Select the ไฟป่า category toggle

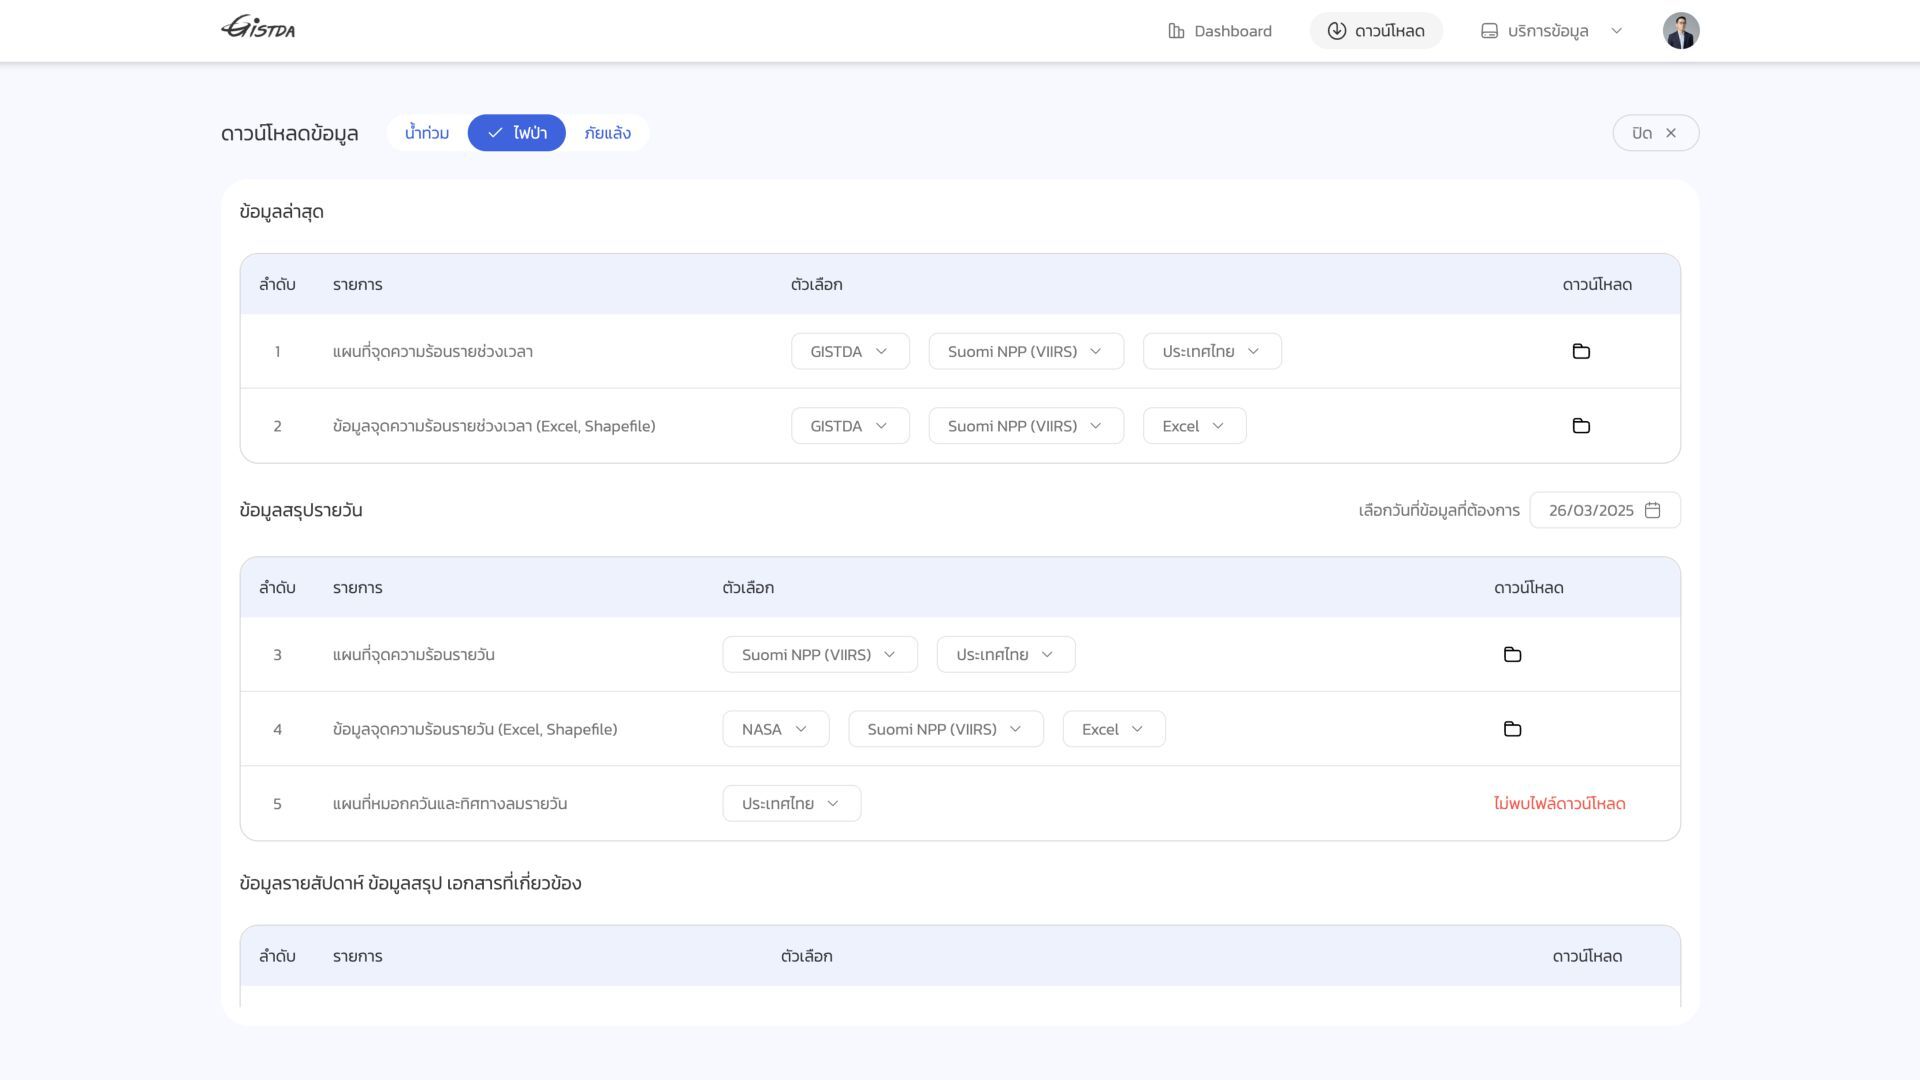[x=517, y=133]
